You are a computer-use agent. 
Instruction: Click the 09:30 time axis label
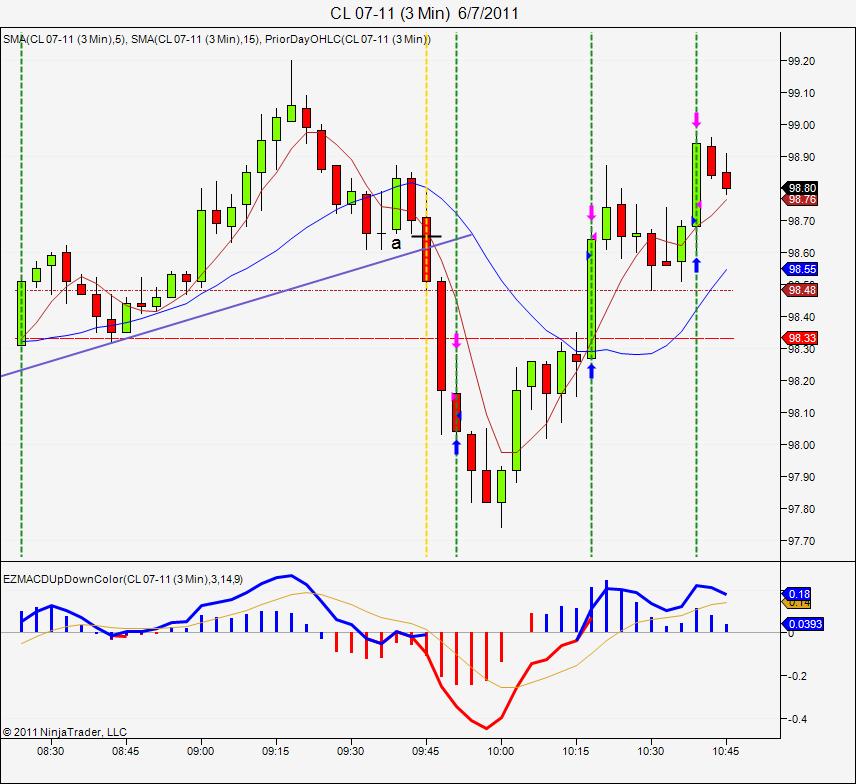350,751
